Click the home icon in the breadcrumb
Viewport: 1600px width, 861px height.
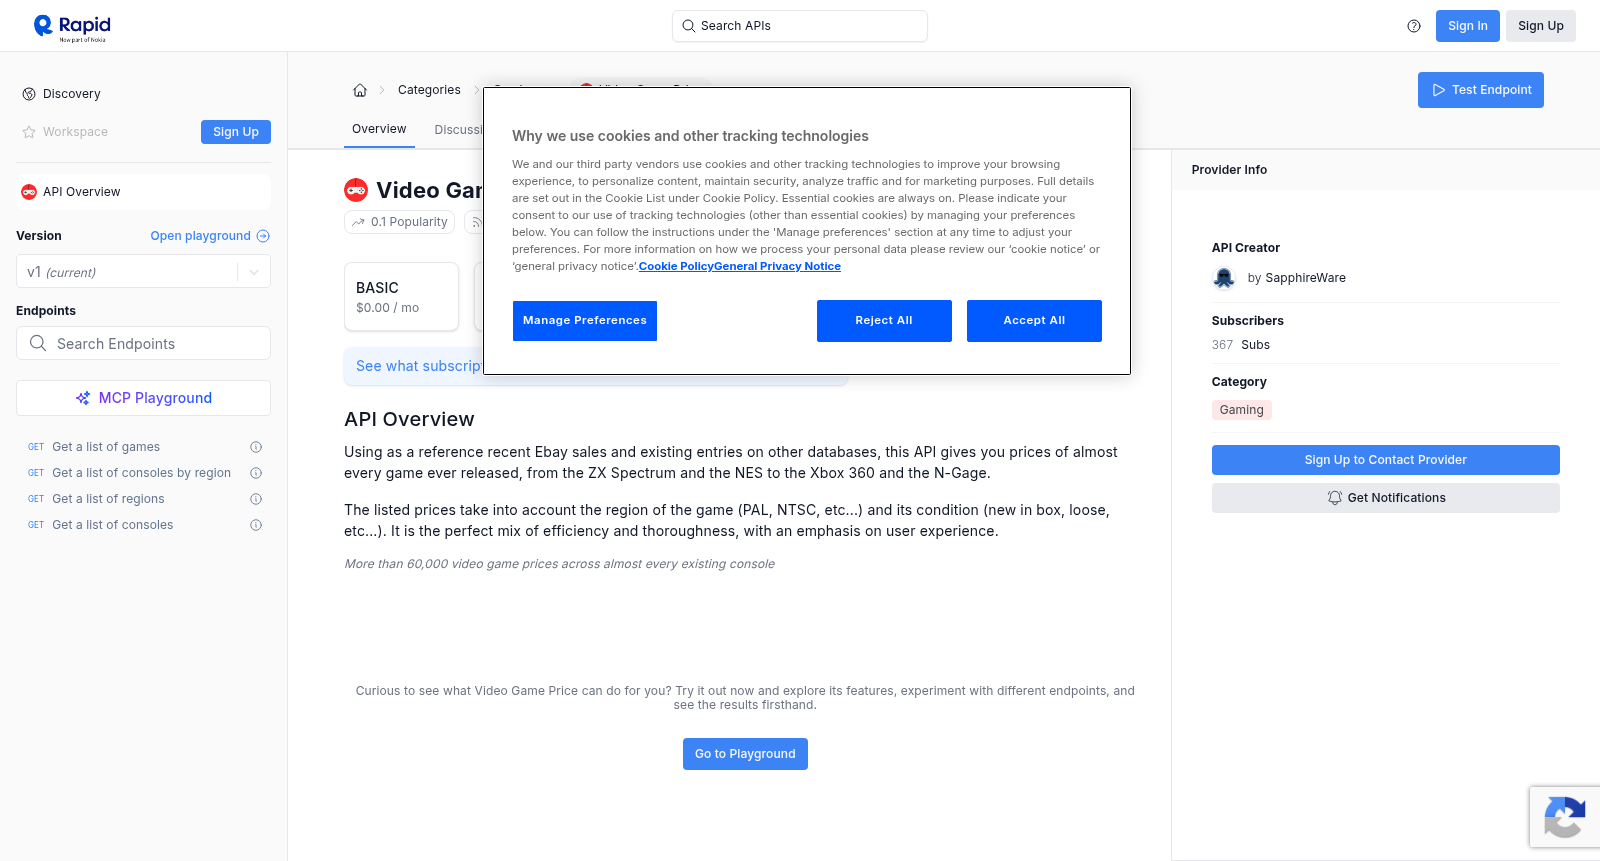360,90
